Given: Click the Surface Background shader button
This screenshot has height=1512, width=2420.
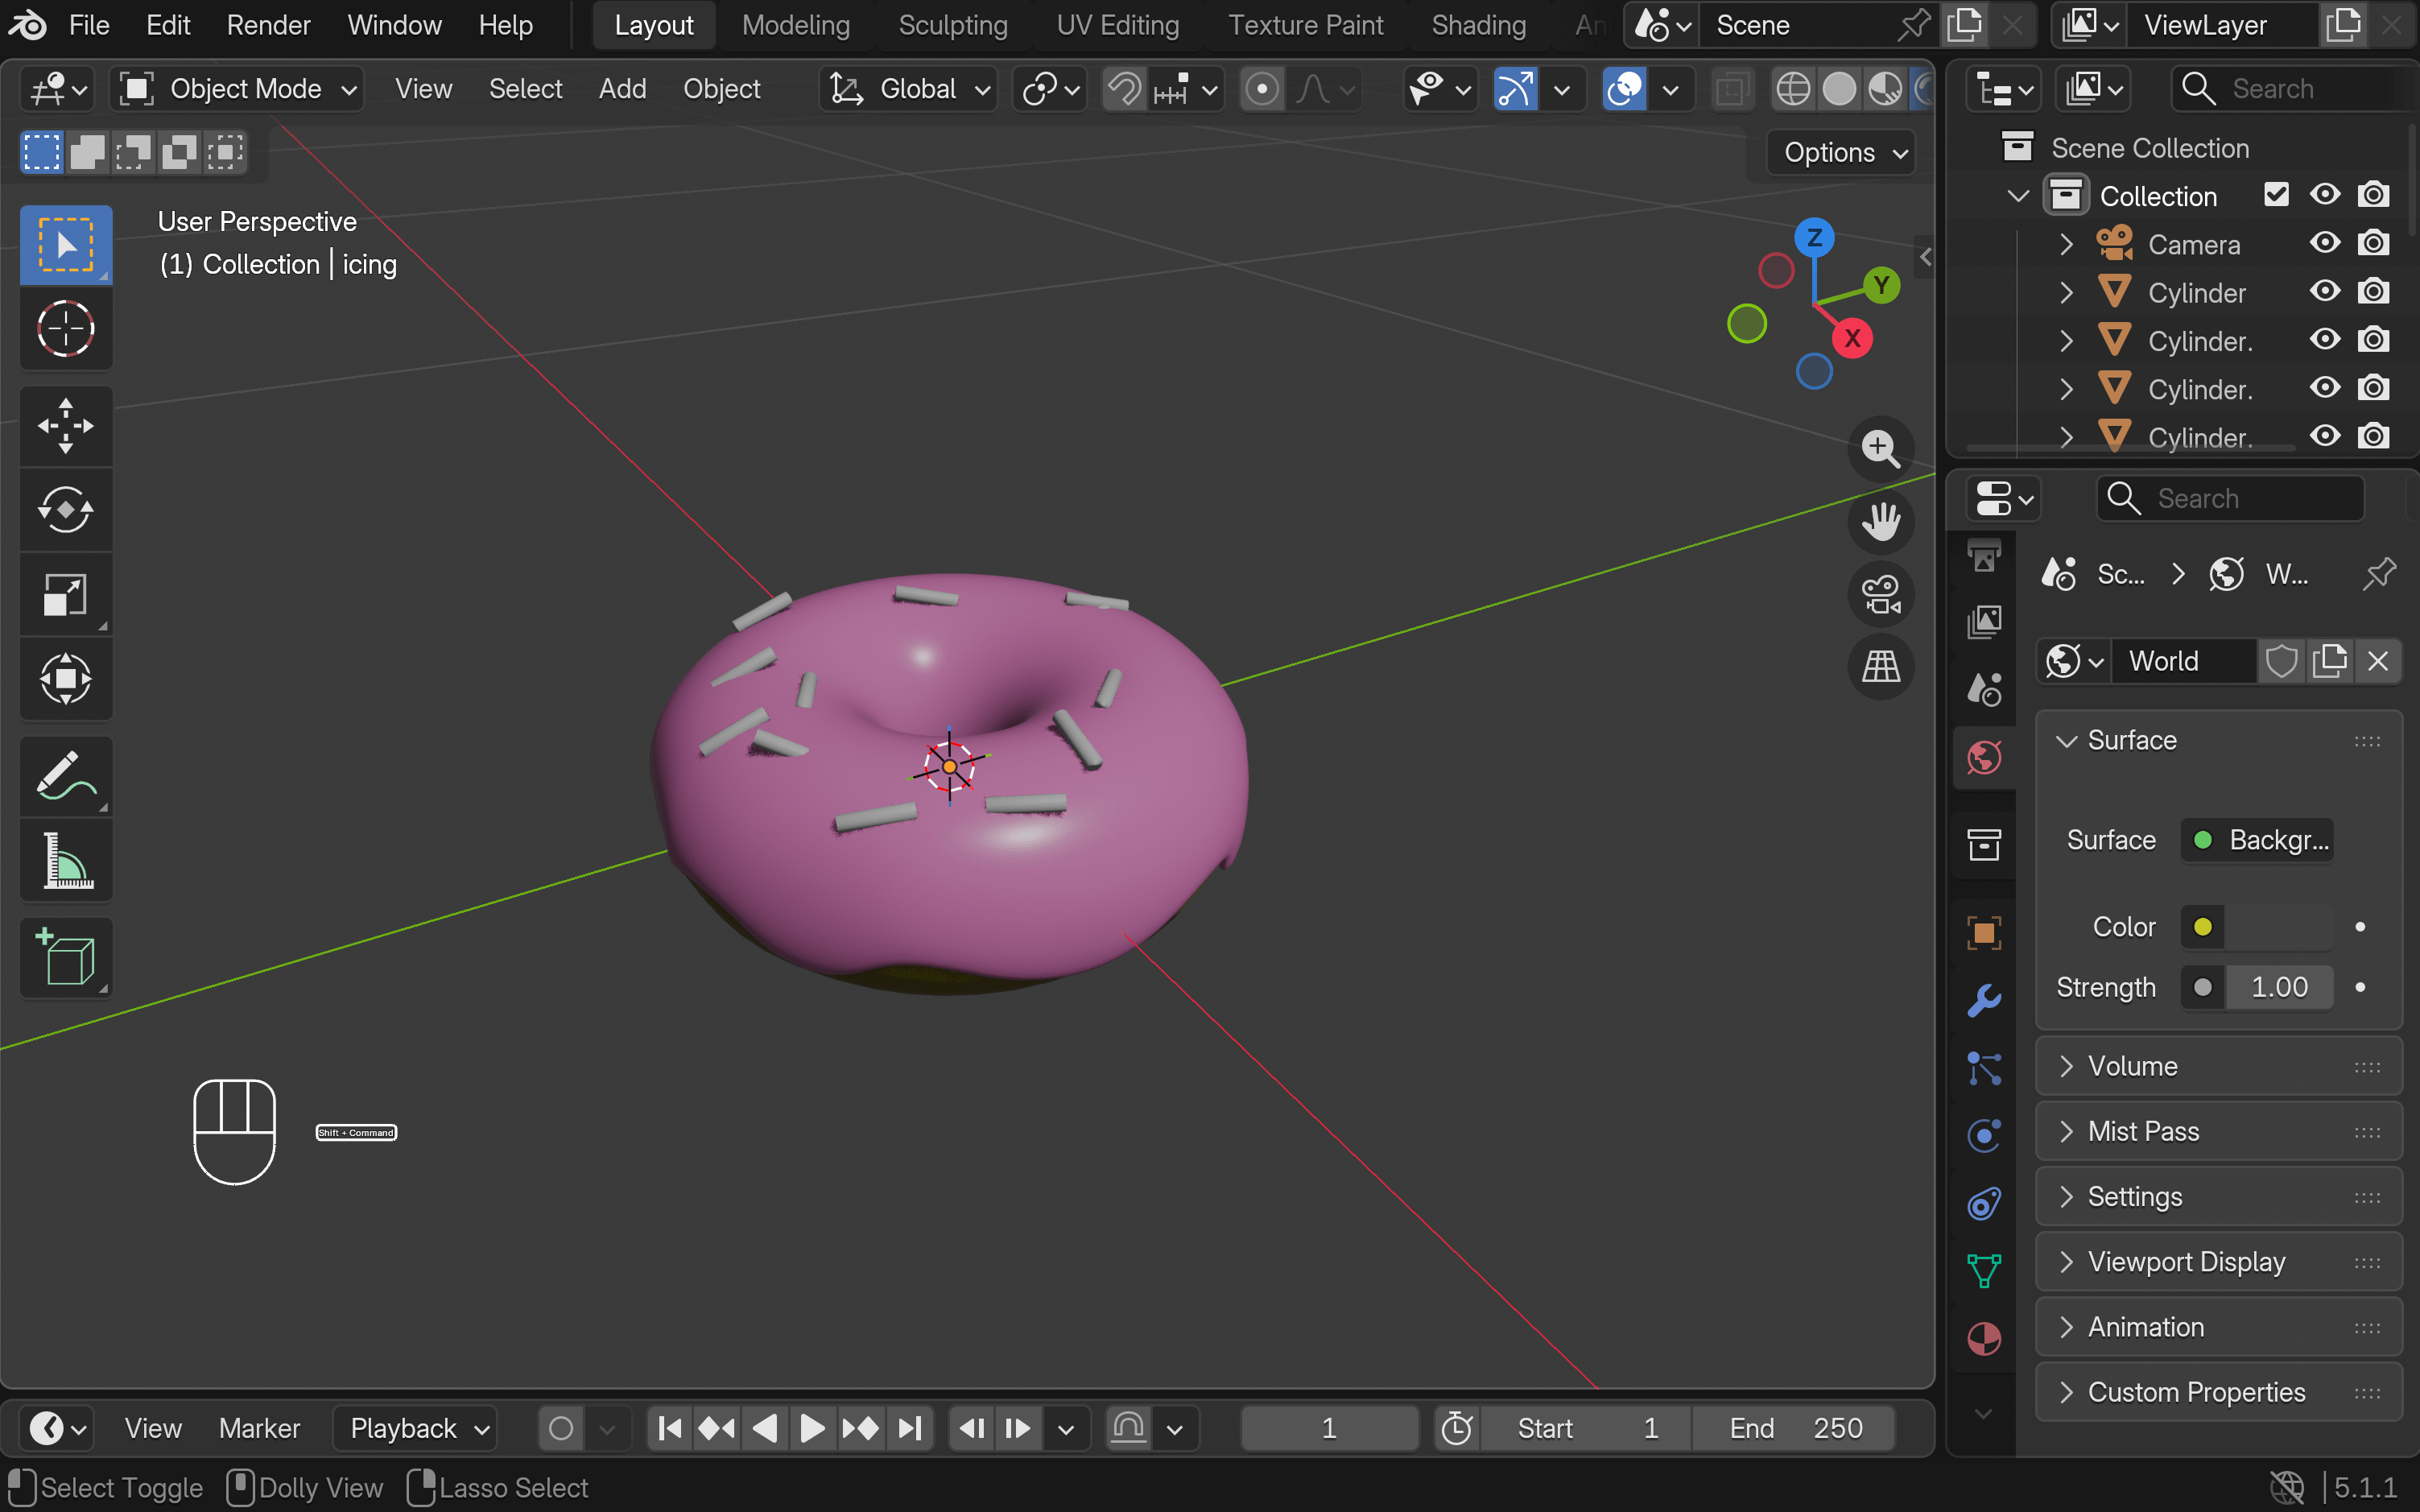Looking at the screenshot, I should point(2257,840).
